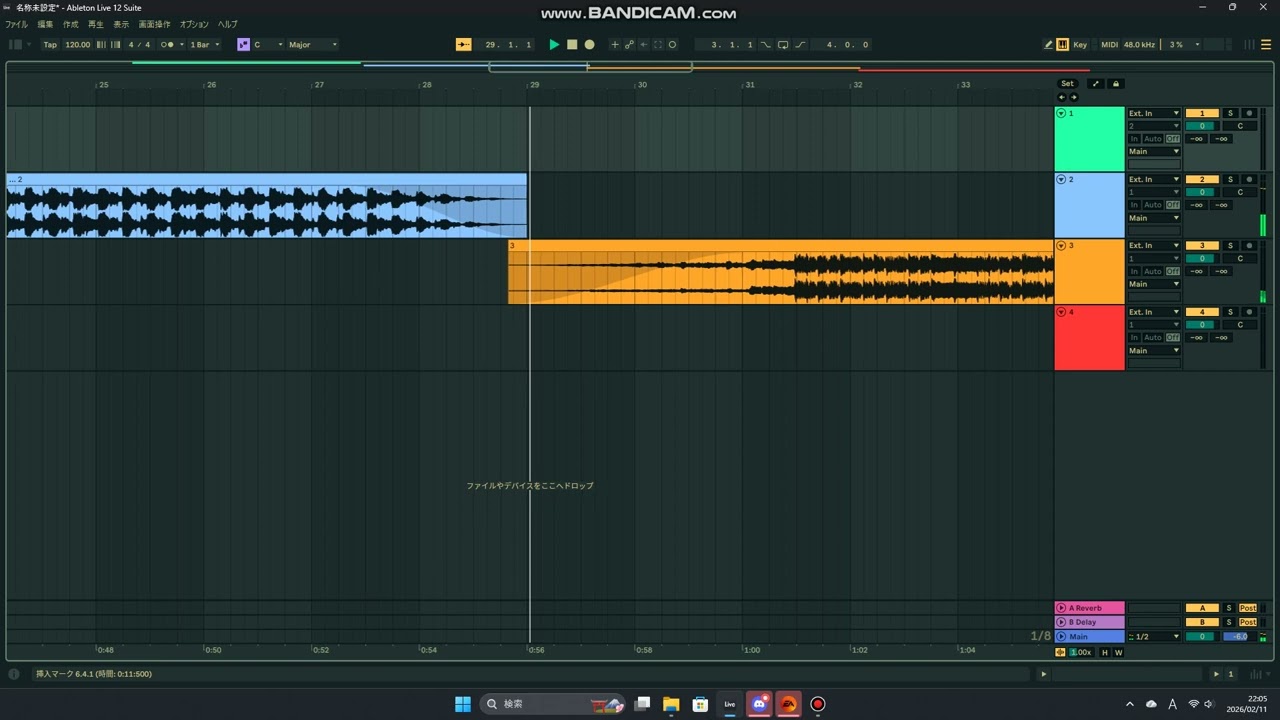Open the オプション menu
The image size is (1280, 720).
[x=194, y=24]
